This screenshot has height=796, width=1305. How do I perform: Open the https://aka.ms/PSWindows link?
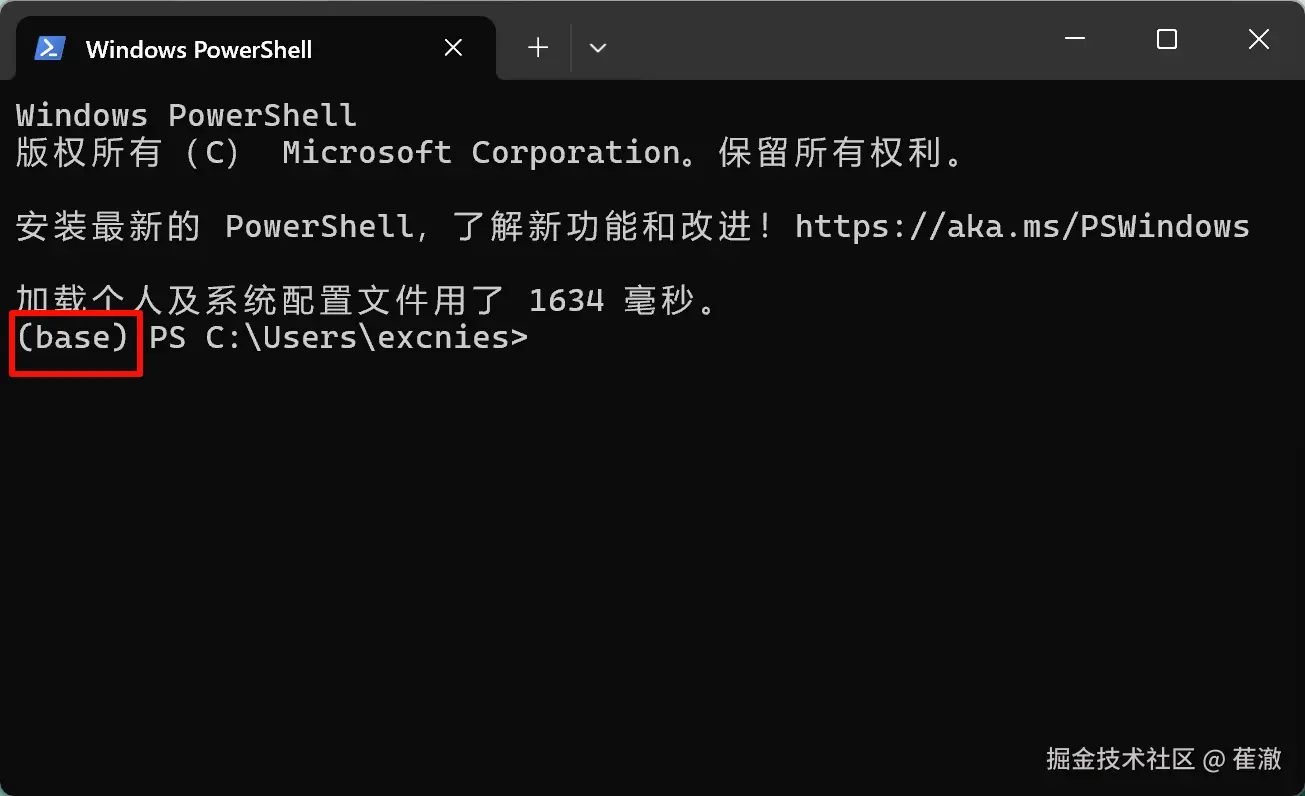(1020, 226)
